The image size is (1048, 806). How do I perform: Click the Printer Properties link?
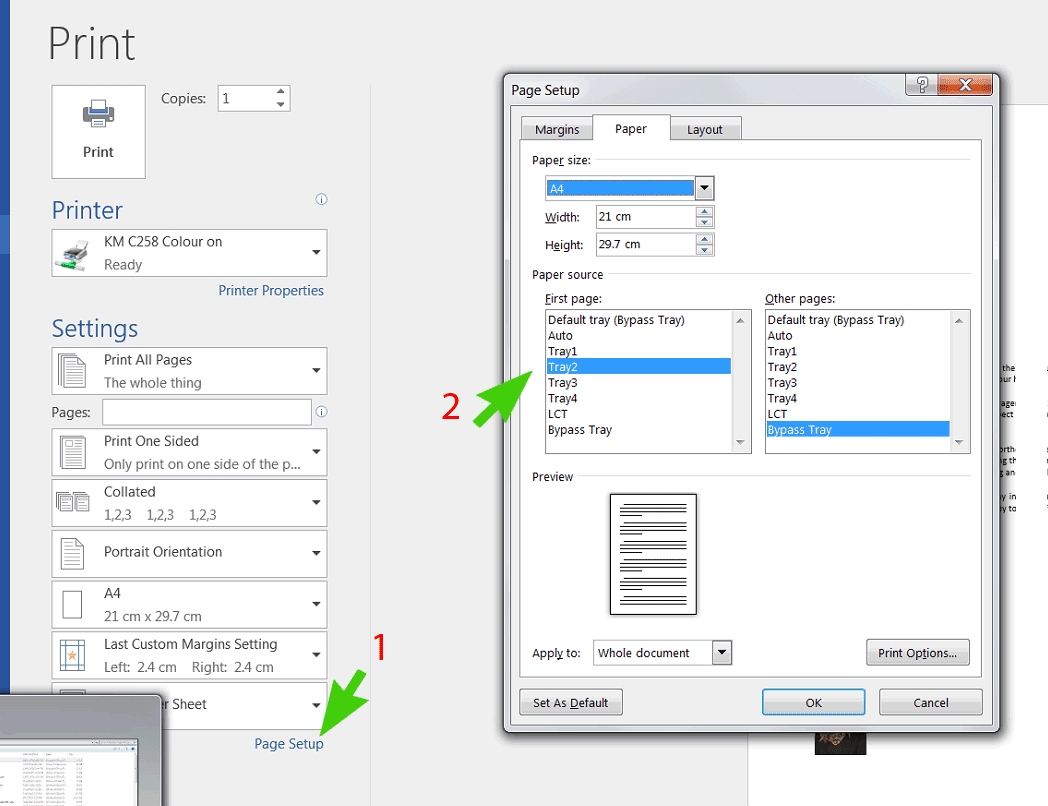coord(271,290)
